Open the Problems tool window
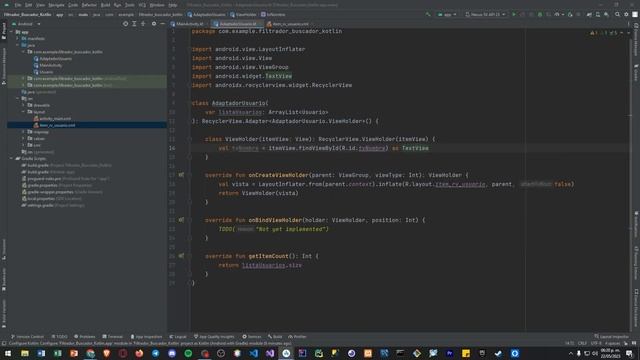640x360 pixels. pos(84,337)
